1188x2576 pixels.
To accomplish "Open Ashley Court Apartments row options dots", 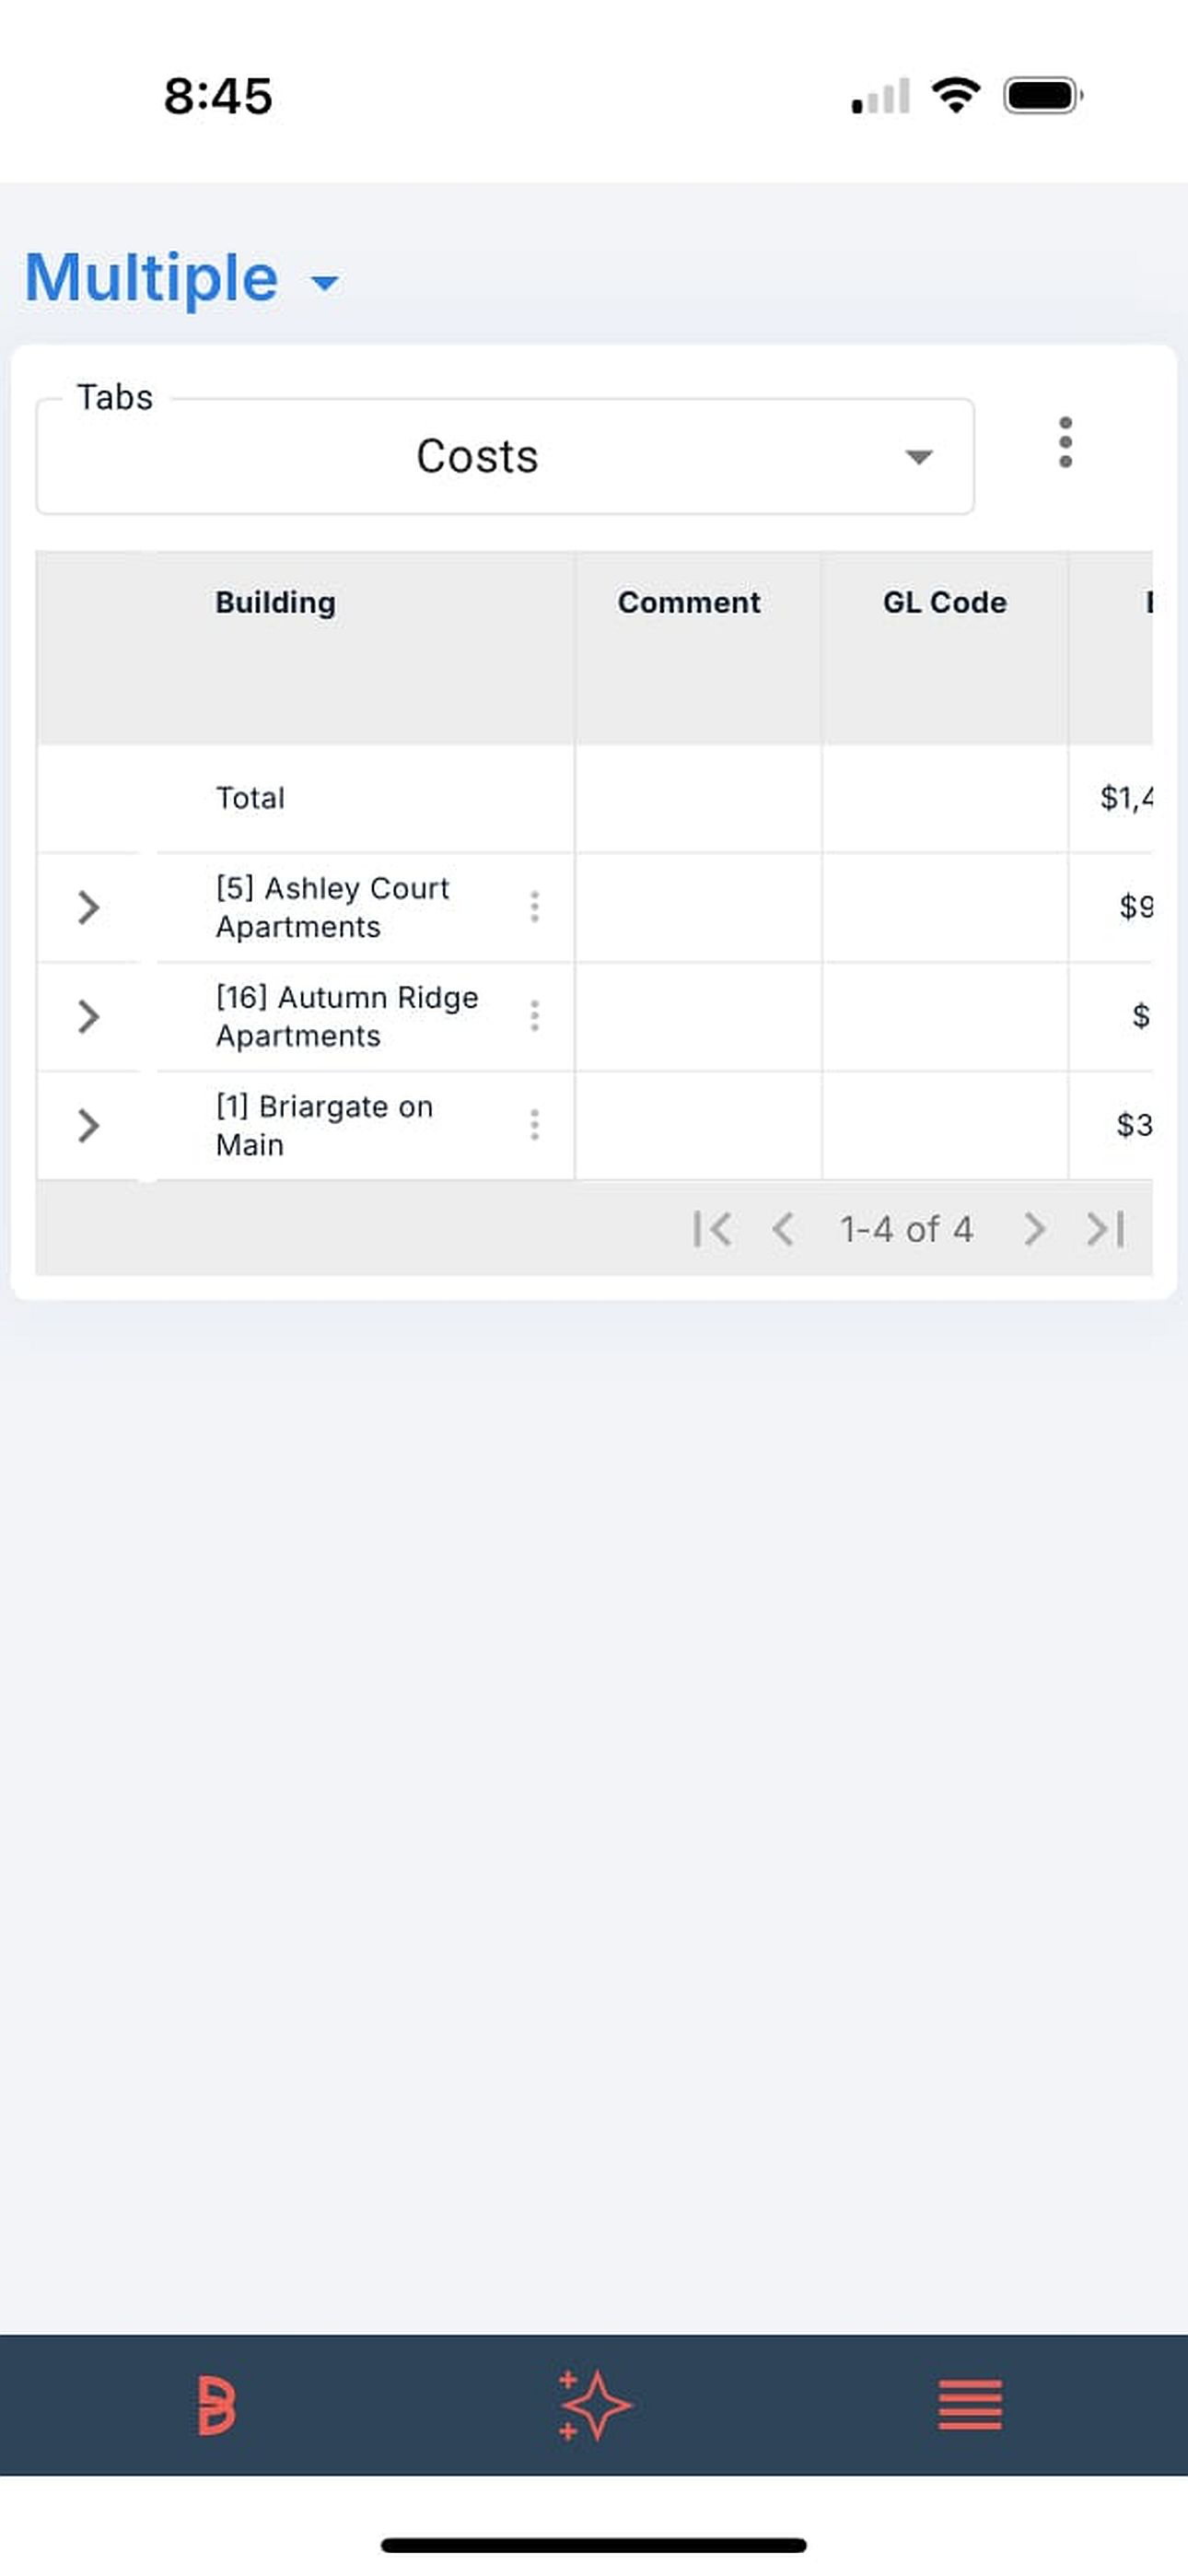I will pos(535,907).
